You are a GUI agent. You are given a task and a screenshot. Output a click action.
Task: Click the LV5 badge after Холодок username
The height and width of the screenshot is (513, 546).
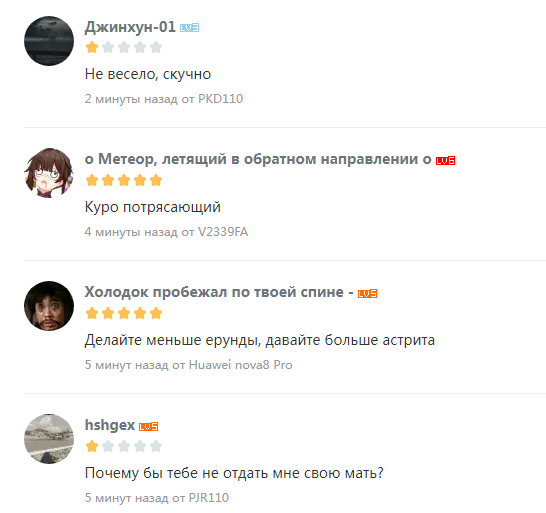(x=367, y=294)
